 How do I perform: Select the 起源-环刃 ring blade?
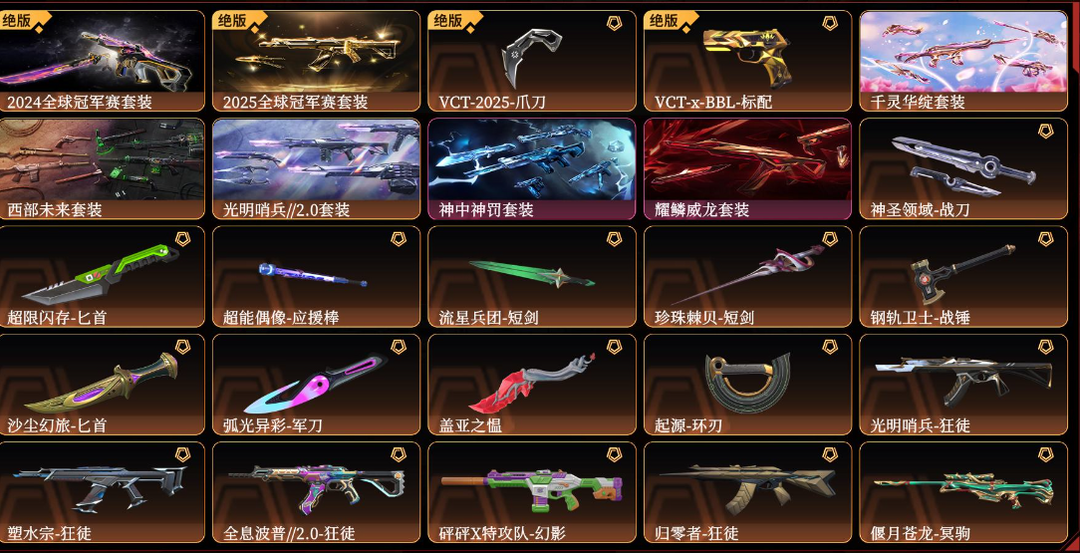(x=747, y=384)
